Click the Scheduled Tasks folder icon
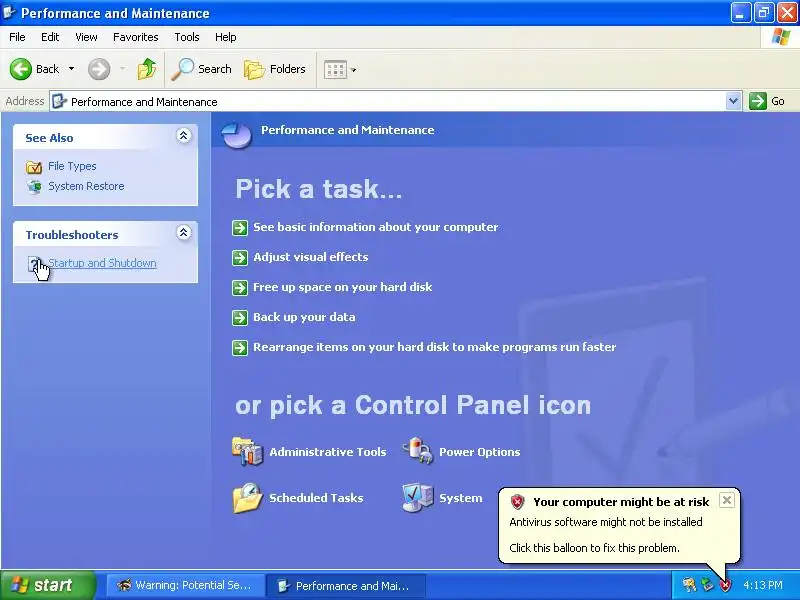 pos(247,497)
